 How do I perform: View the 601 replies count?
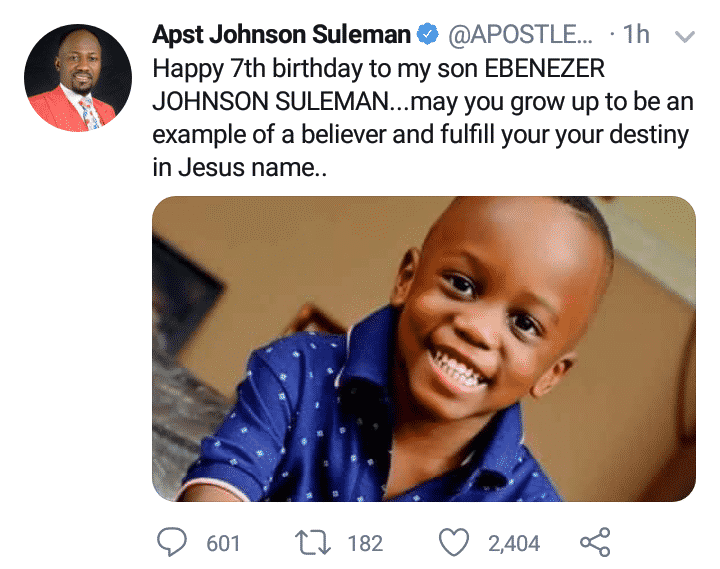tap(223, 543)
